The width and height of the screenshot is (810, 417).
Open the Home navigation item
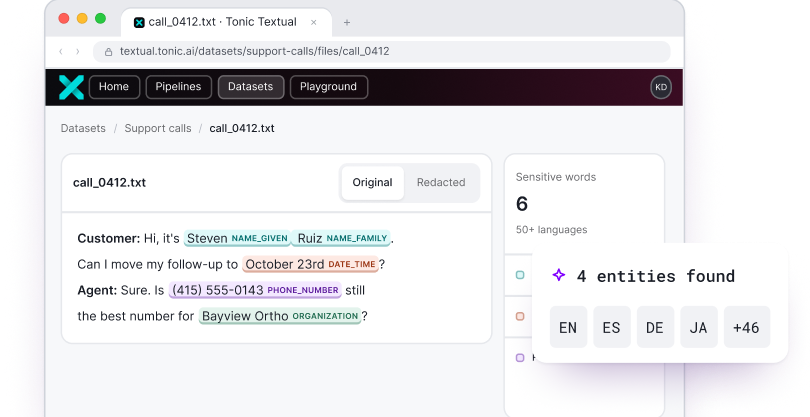(x=114, y=87)
